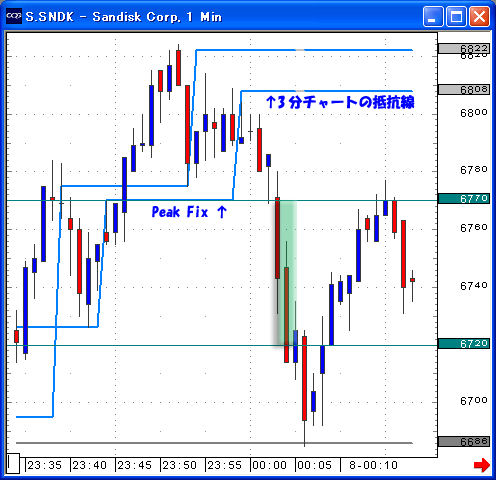Viewport: 496px width, 480px height.
Task: Click the green highlighted candle zone
Action: (x=286, y=273)
